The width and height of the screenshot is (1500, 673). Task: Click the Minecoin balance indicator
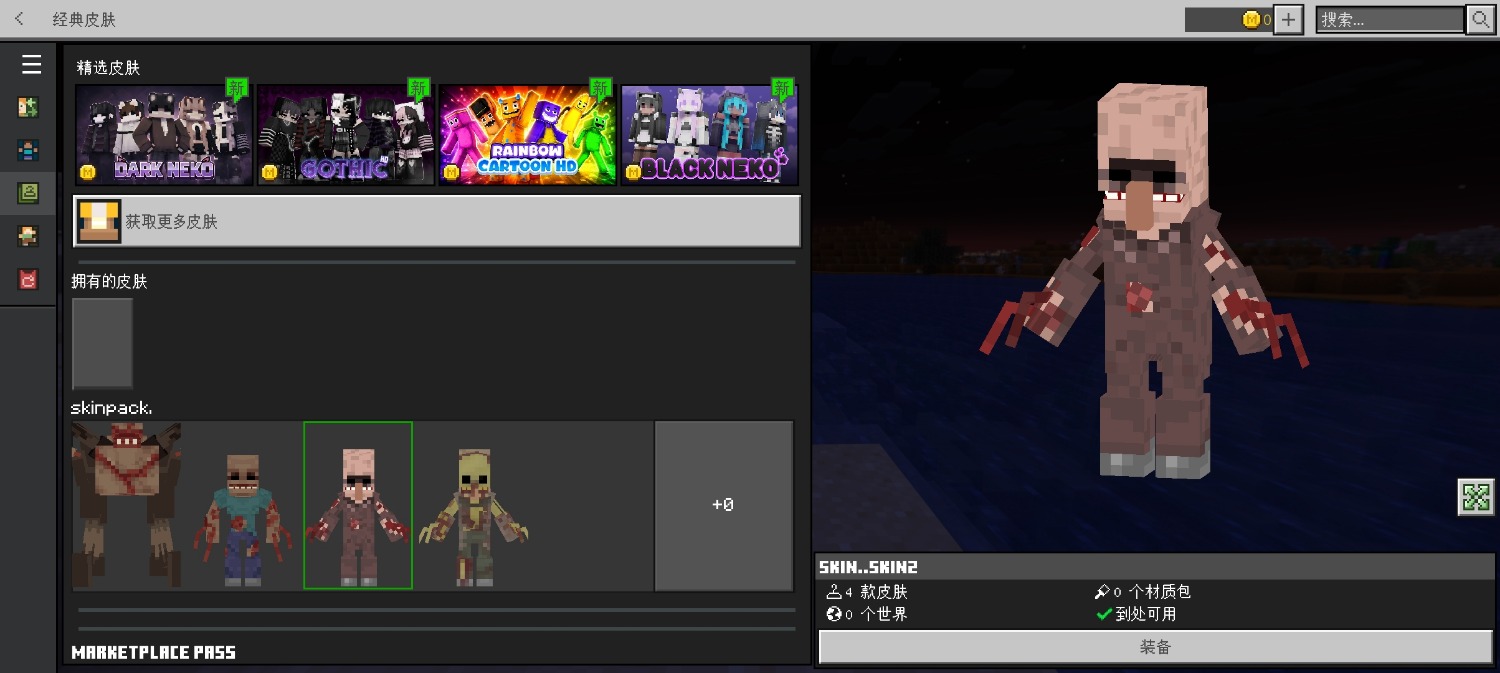(x=1229, y=20)
